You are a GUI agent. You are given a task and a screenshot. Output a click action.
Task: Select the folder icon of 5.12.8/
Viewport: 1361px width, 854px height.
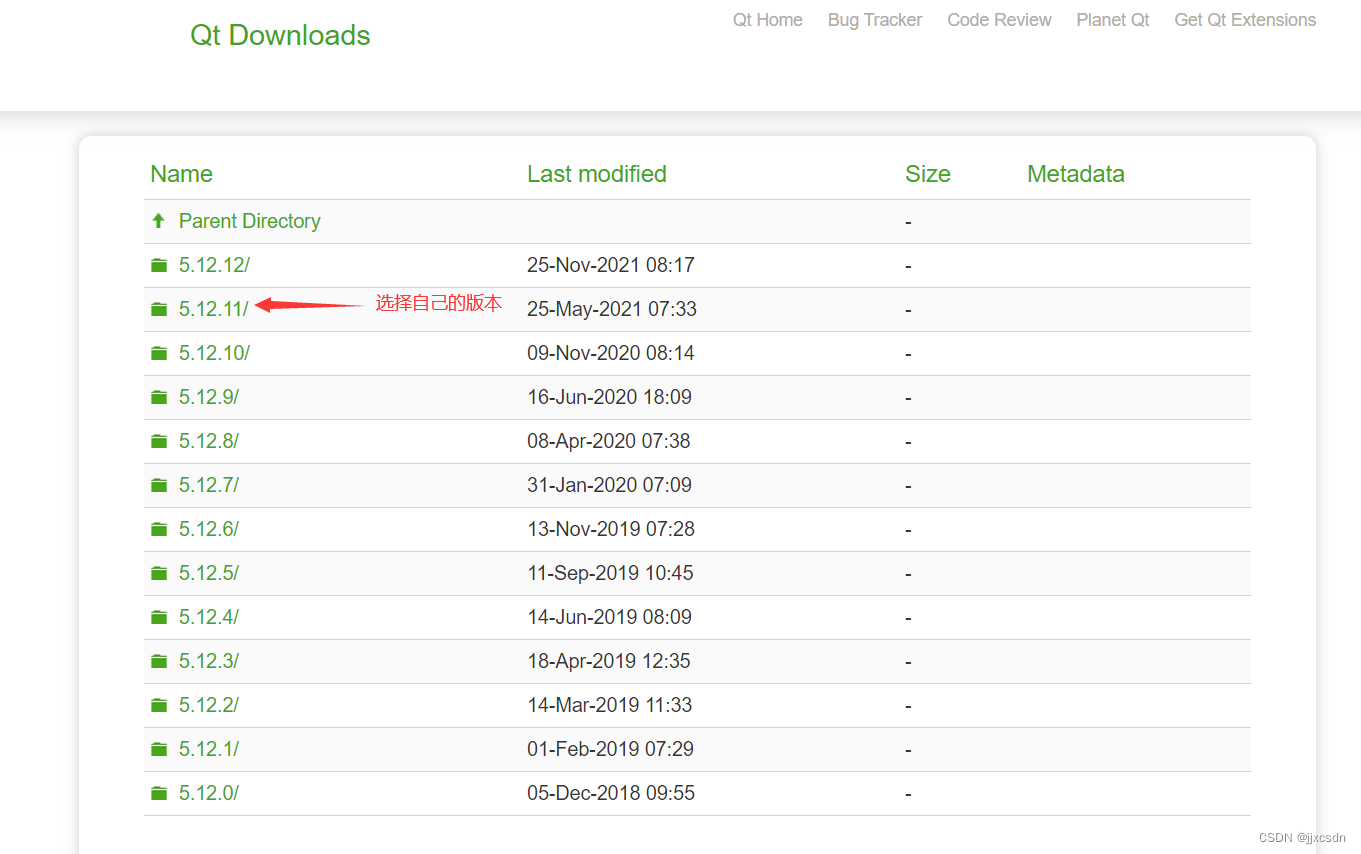pyautogui.click(x=158, y=441)
